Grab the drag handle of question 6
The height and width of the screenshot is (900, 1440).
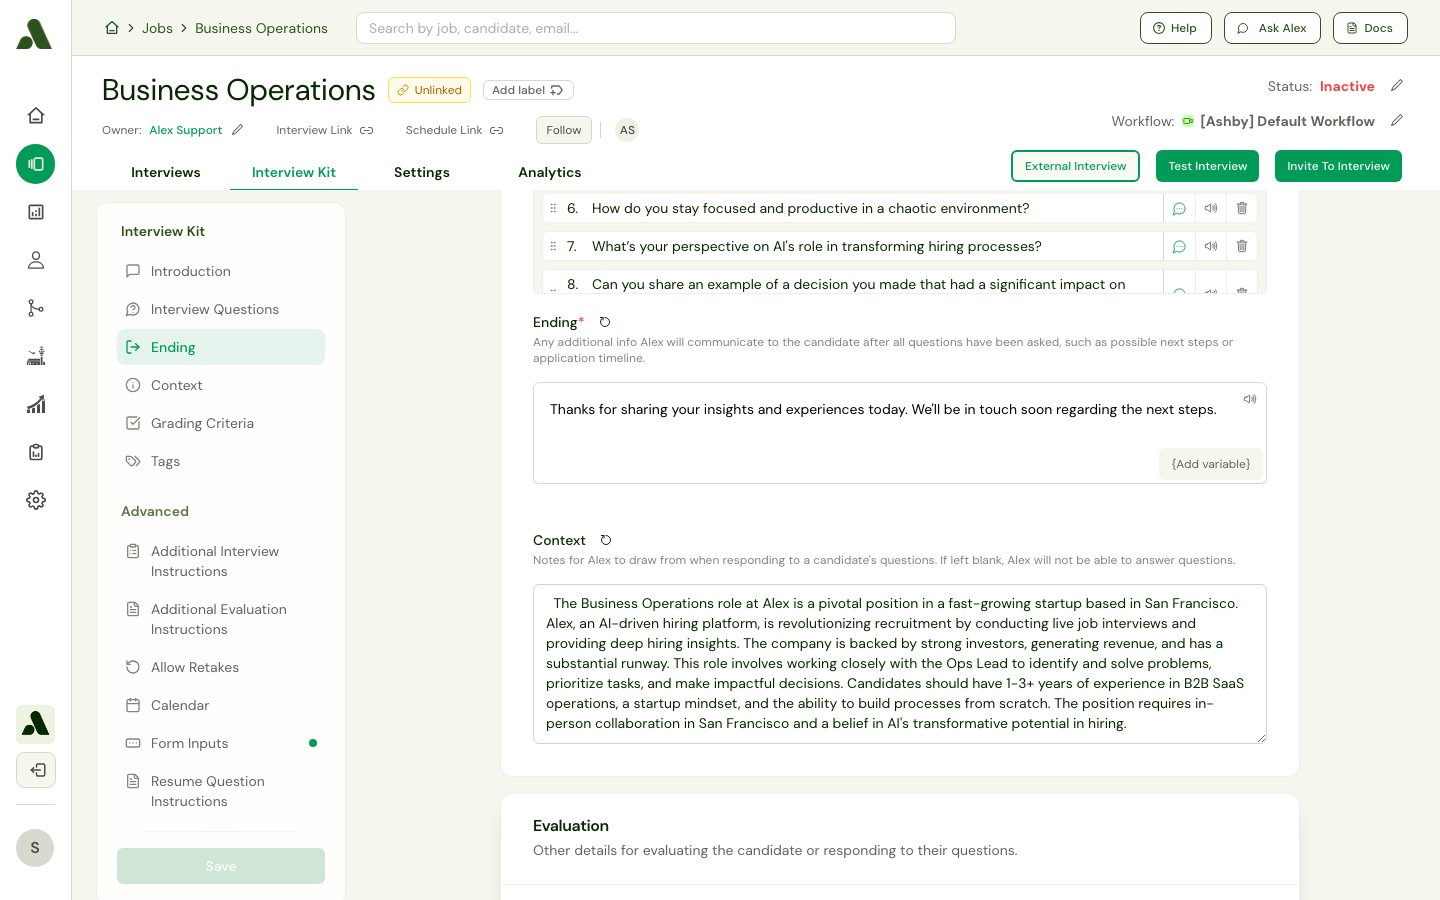tap(553, 208)
